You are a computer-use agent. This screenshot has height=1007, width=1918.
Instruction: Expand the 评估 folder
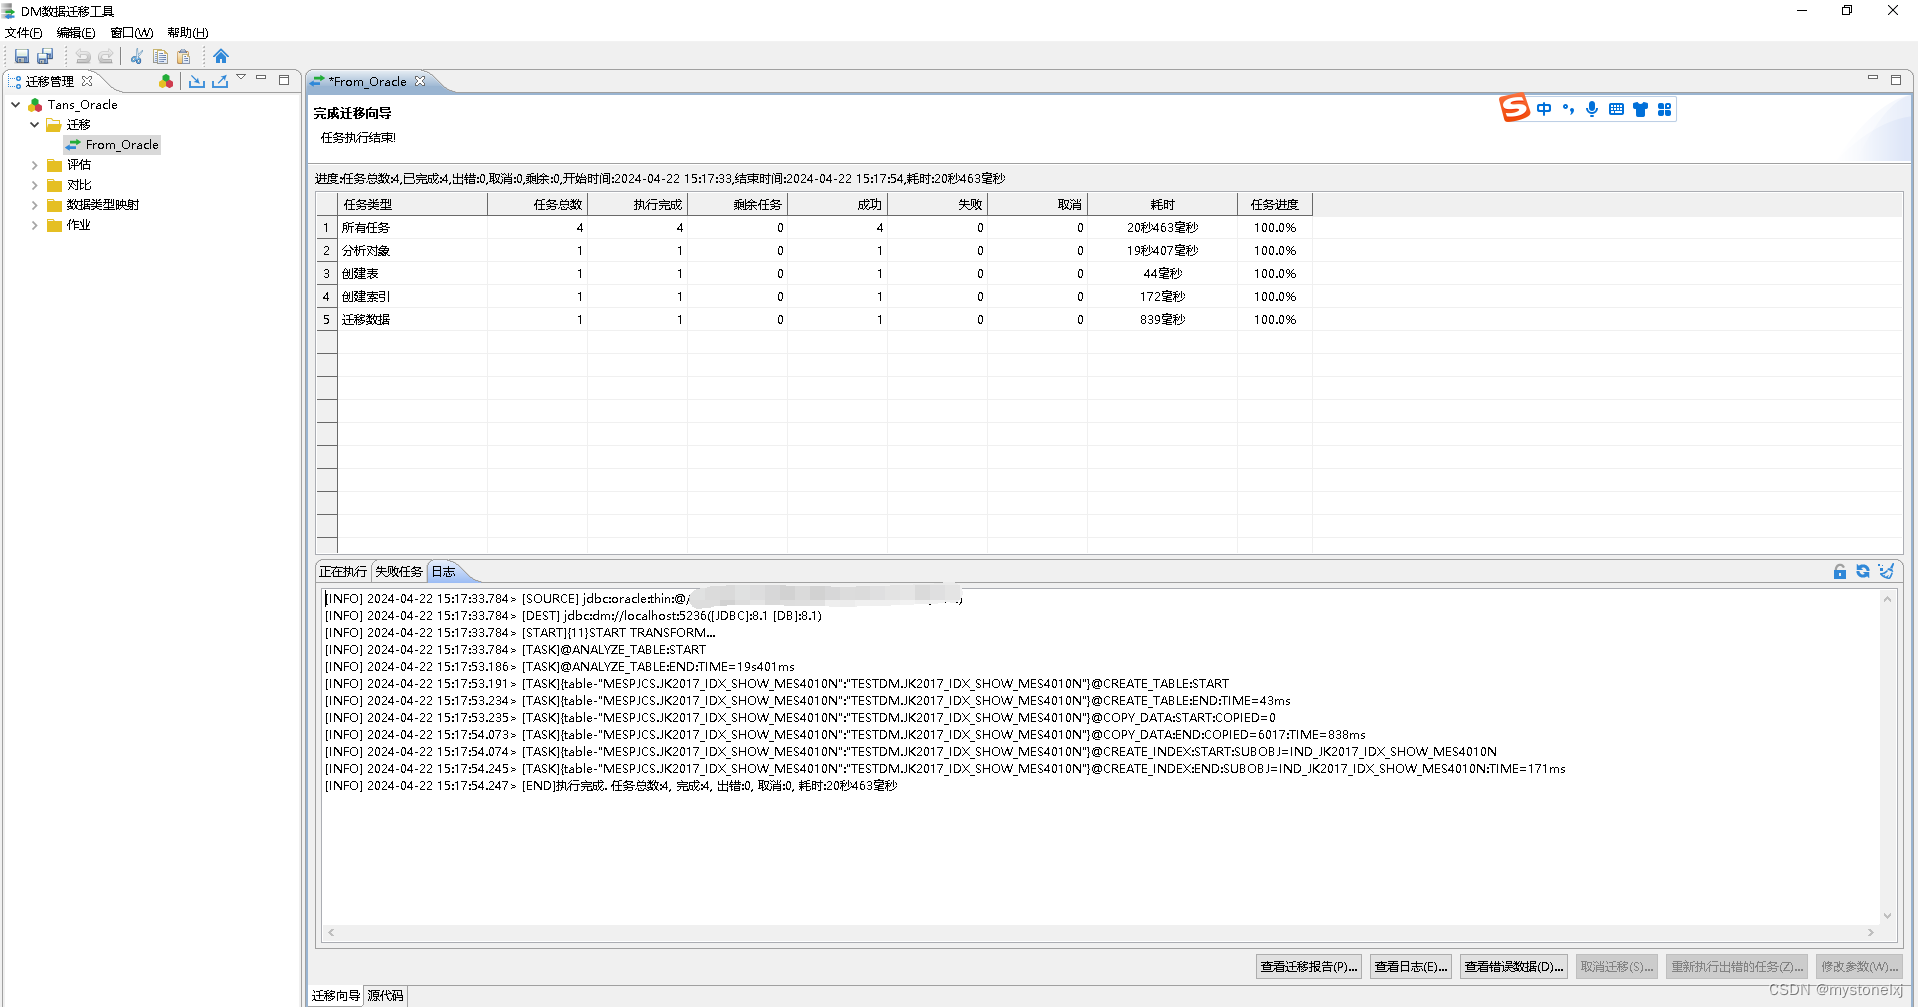pos(35,165)
